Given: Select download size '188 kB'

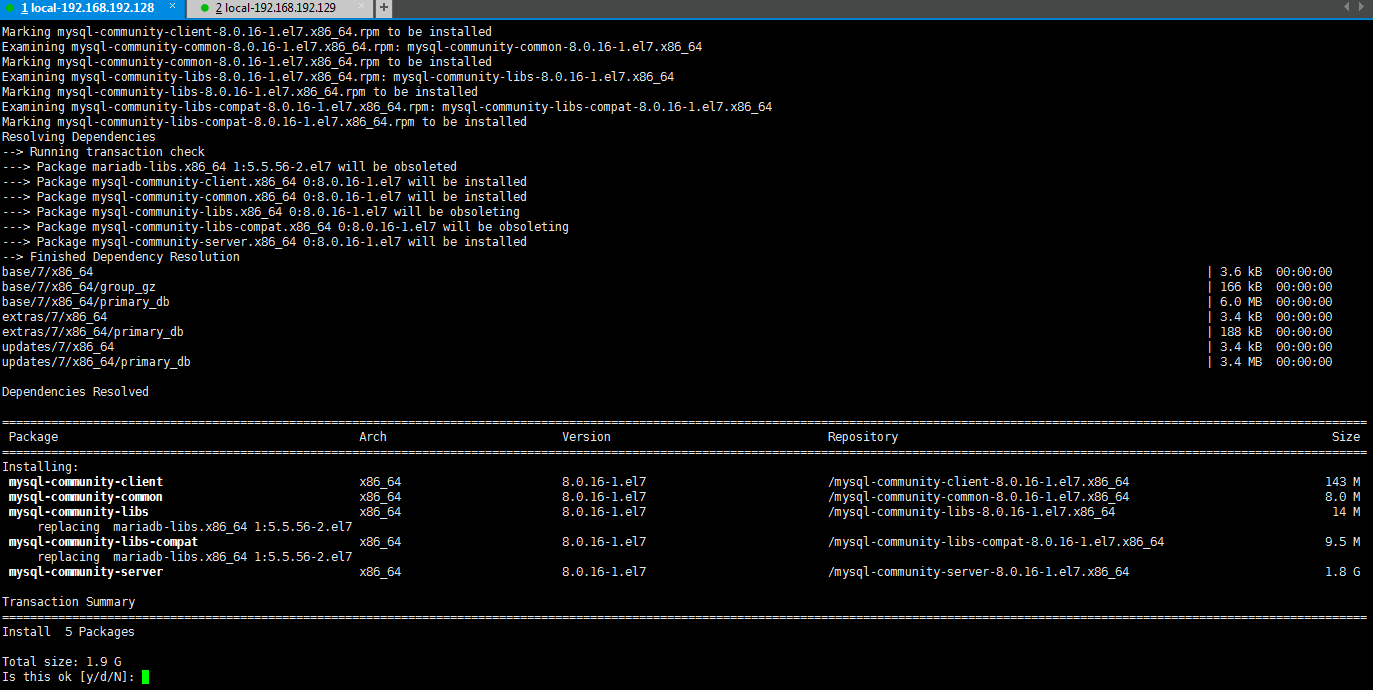Looking at the screenshot, I should [x=1241, y=332].
